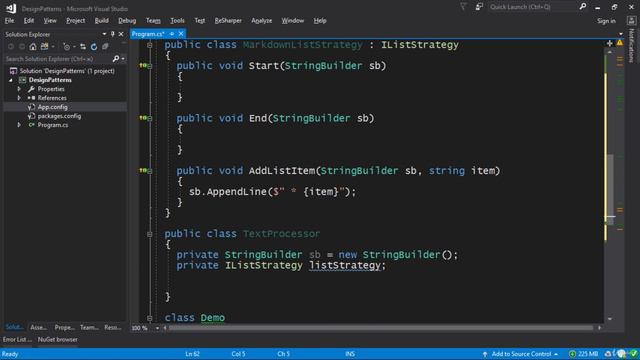Click the Solutions and Folders view switch icon
This screenshot has width=640, height=360.
(x=44, y=47)
